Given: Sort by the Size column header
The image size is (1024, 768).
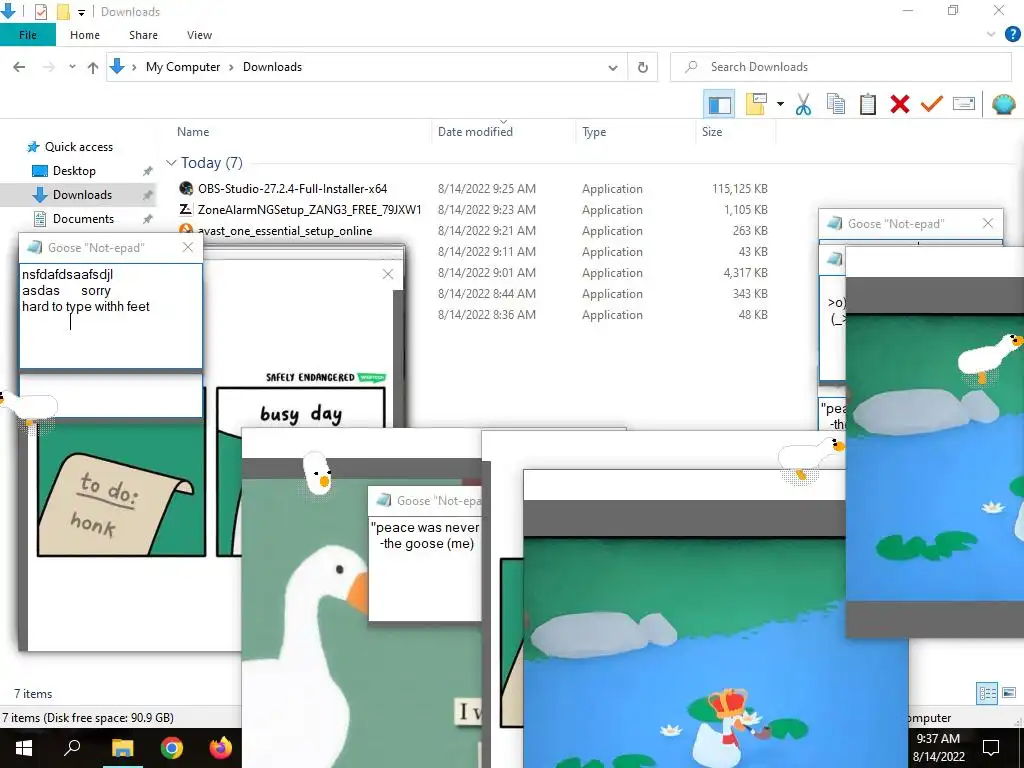Looking at the screenshot, I should pyautogui.click(x=712, y=132).
